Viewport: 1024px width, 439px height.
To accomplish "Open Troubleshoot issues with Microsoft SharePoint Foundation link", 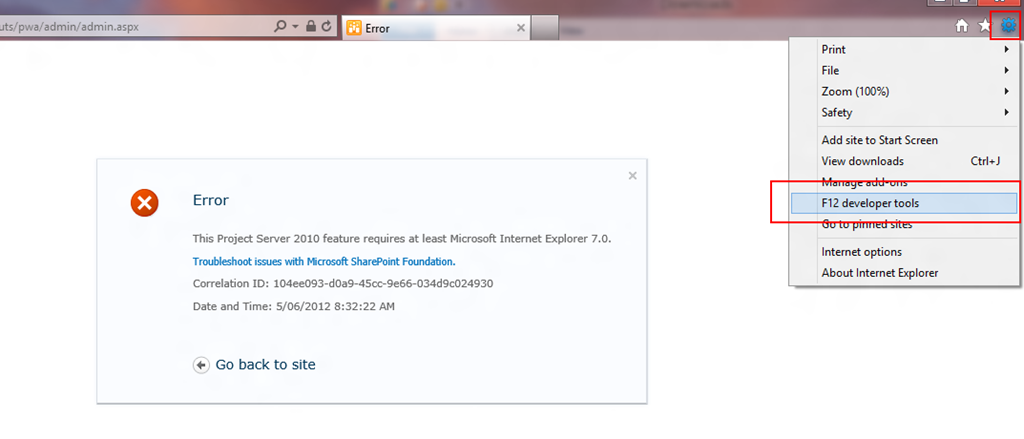I will 324,261.
